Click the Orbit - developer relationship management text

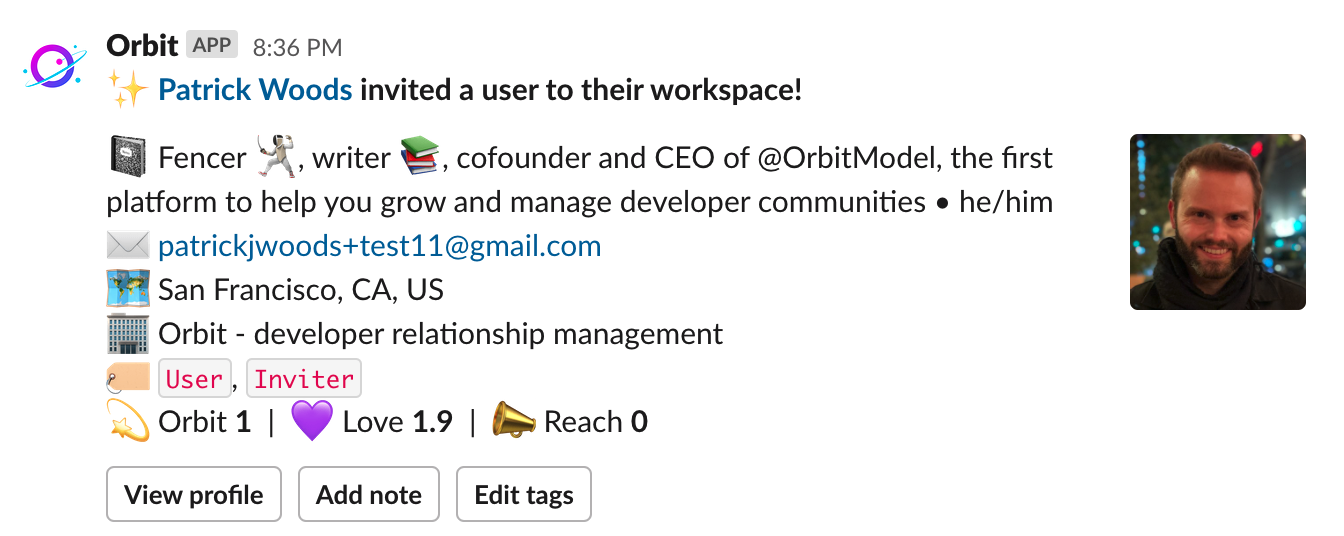[x=441, y=334]
